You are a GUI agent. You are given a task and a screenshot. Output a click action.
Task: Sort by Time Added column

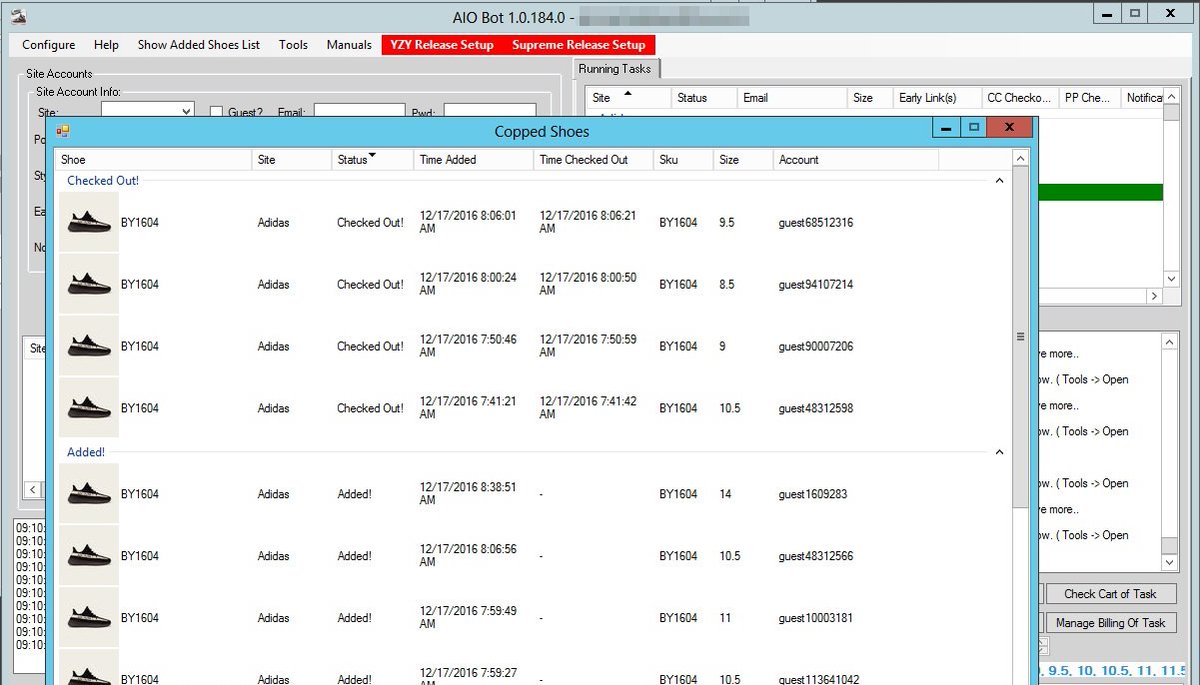point(473,160)
